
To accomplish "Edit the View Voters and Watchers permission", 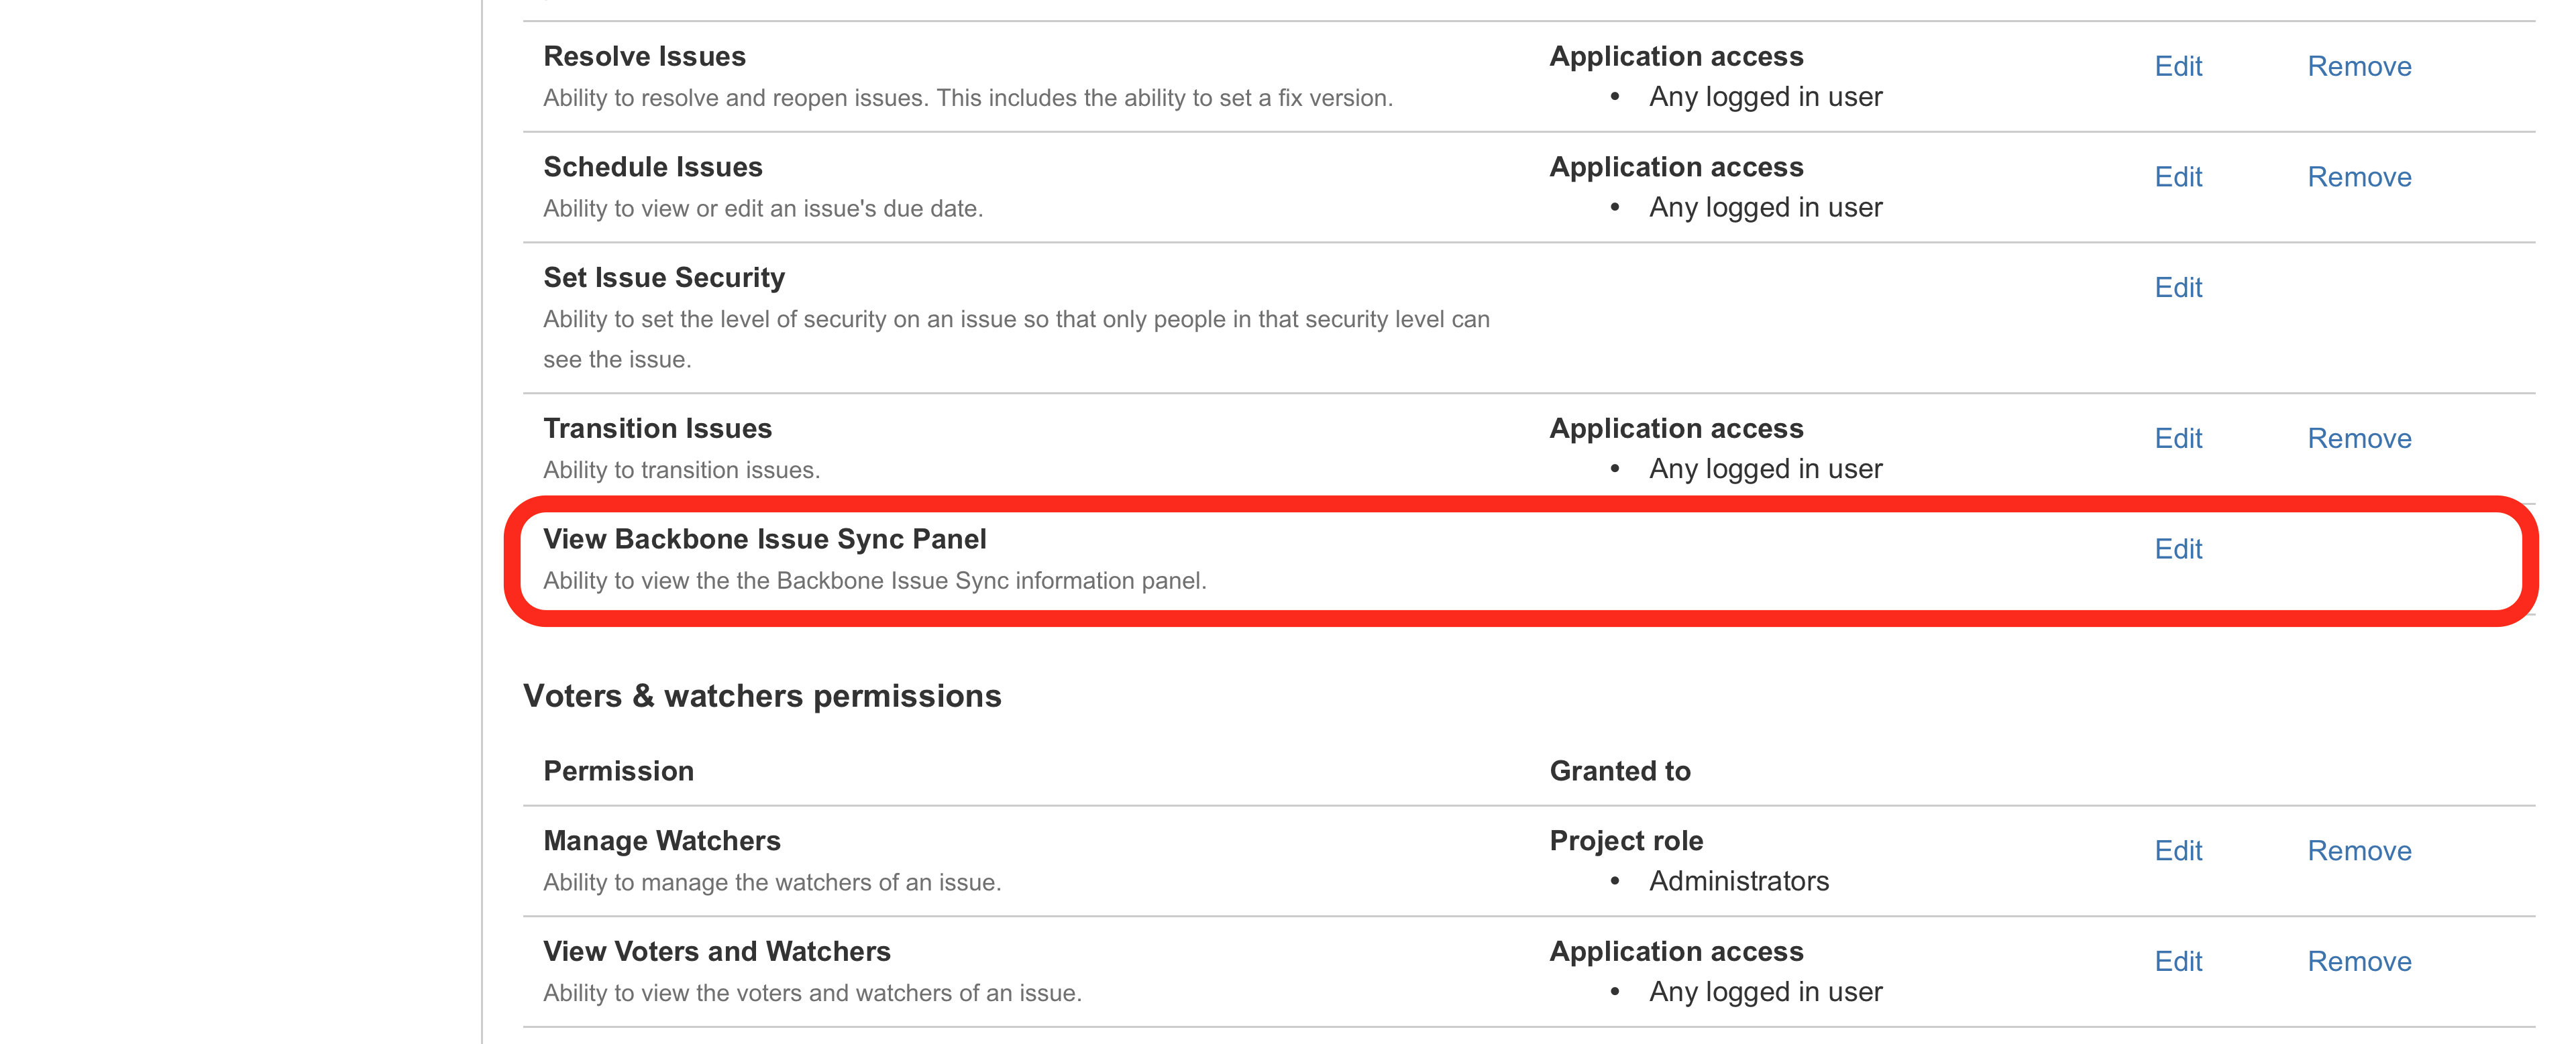I will (x=2178, y=961).
